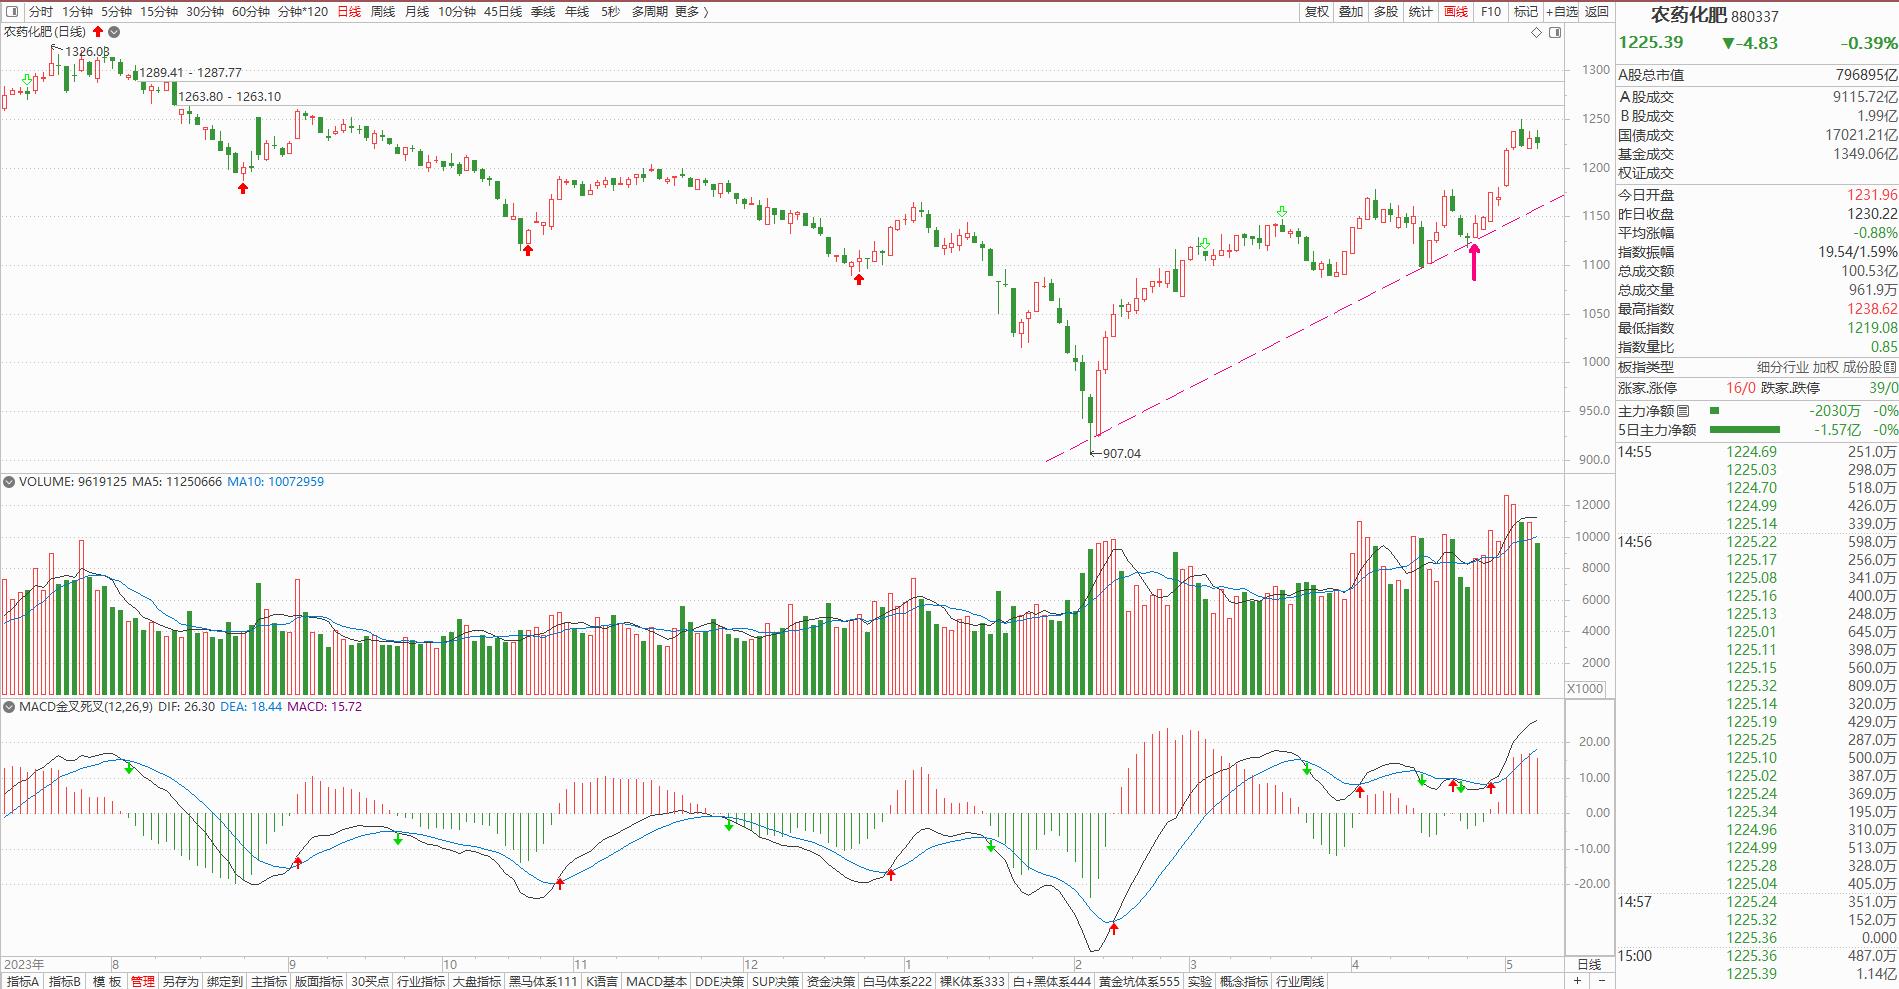Click the diamond icon above the chart
1899x989 pixels.
1537,33
